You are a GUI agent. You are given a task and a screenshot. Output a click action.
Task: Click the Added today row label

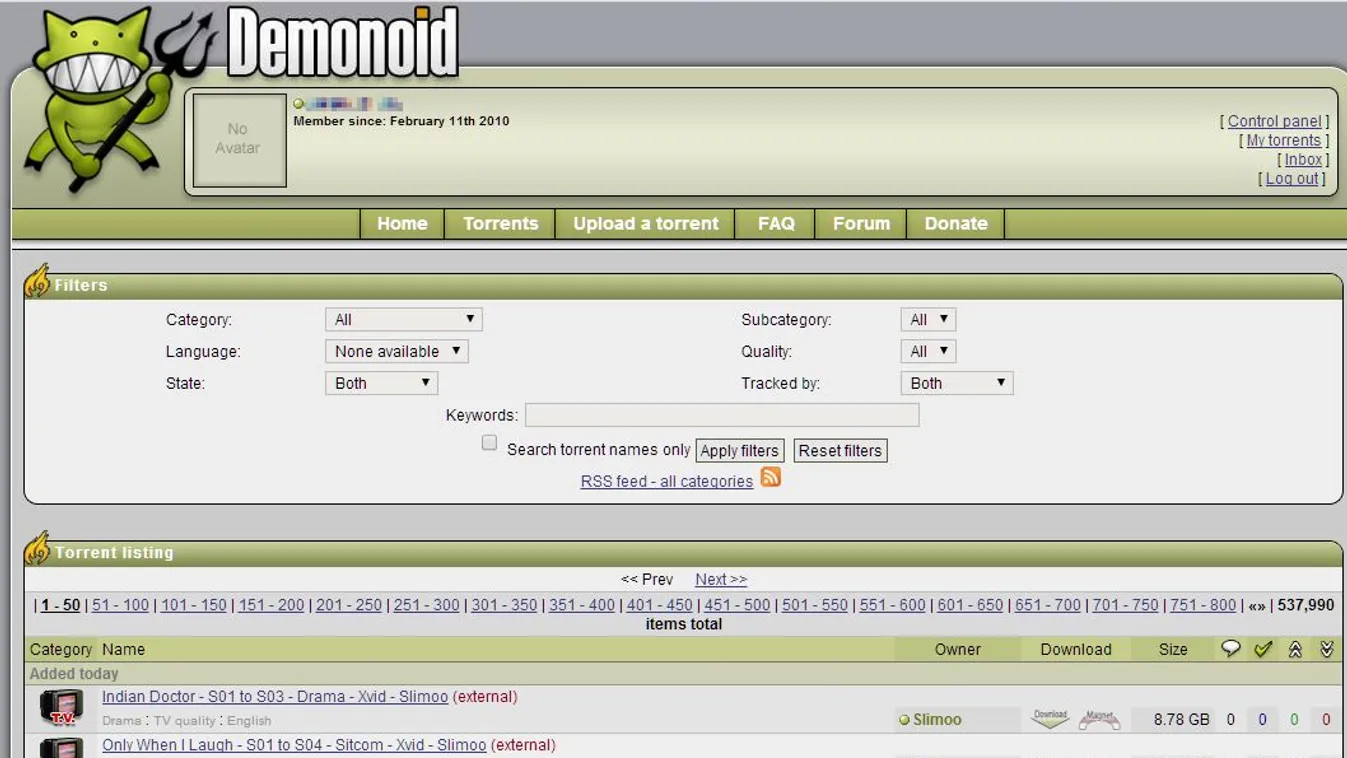pyautogui.click(x=74, y=674)
